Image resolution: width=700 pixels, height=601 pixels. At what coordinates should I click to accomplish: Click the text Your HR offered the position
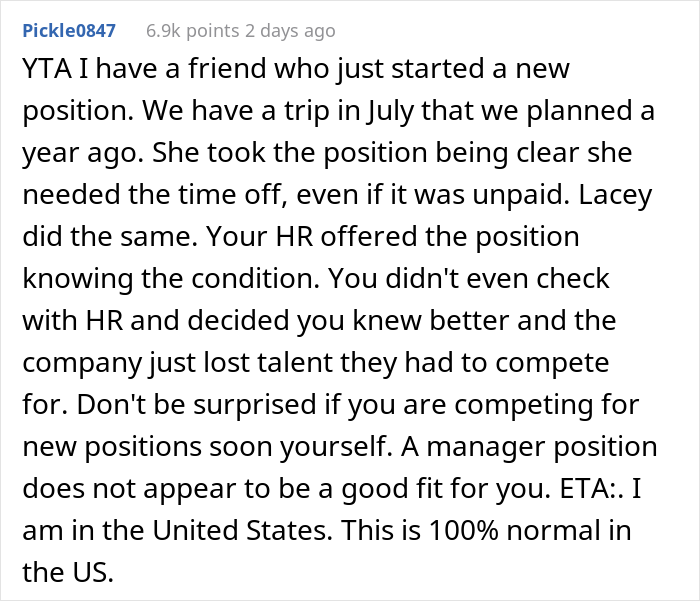tap(392, 237)
